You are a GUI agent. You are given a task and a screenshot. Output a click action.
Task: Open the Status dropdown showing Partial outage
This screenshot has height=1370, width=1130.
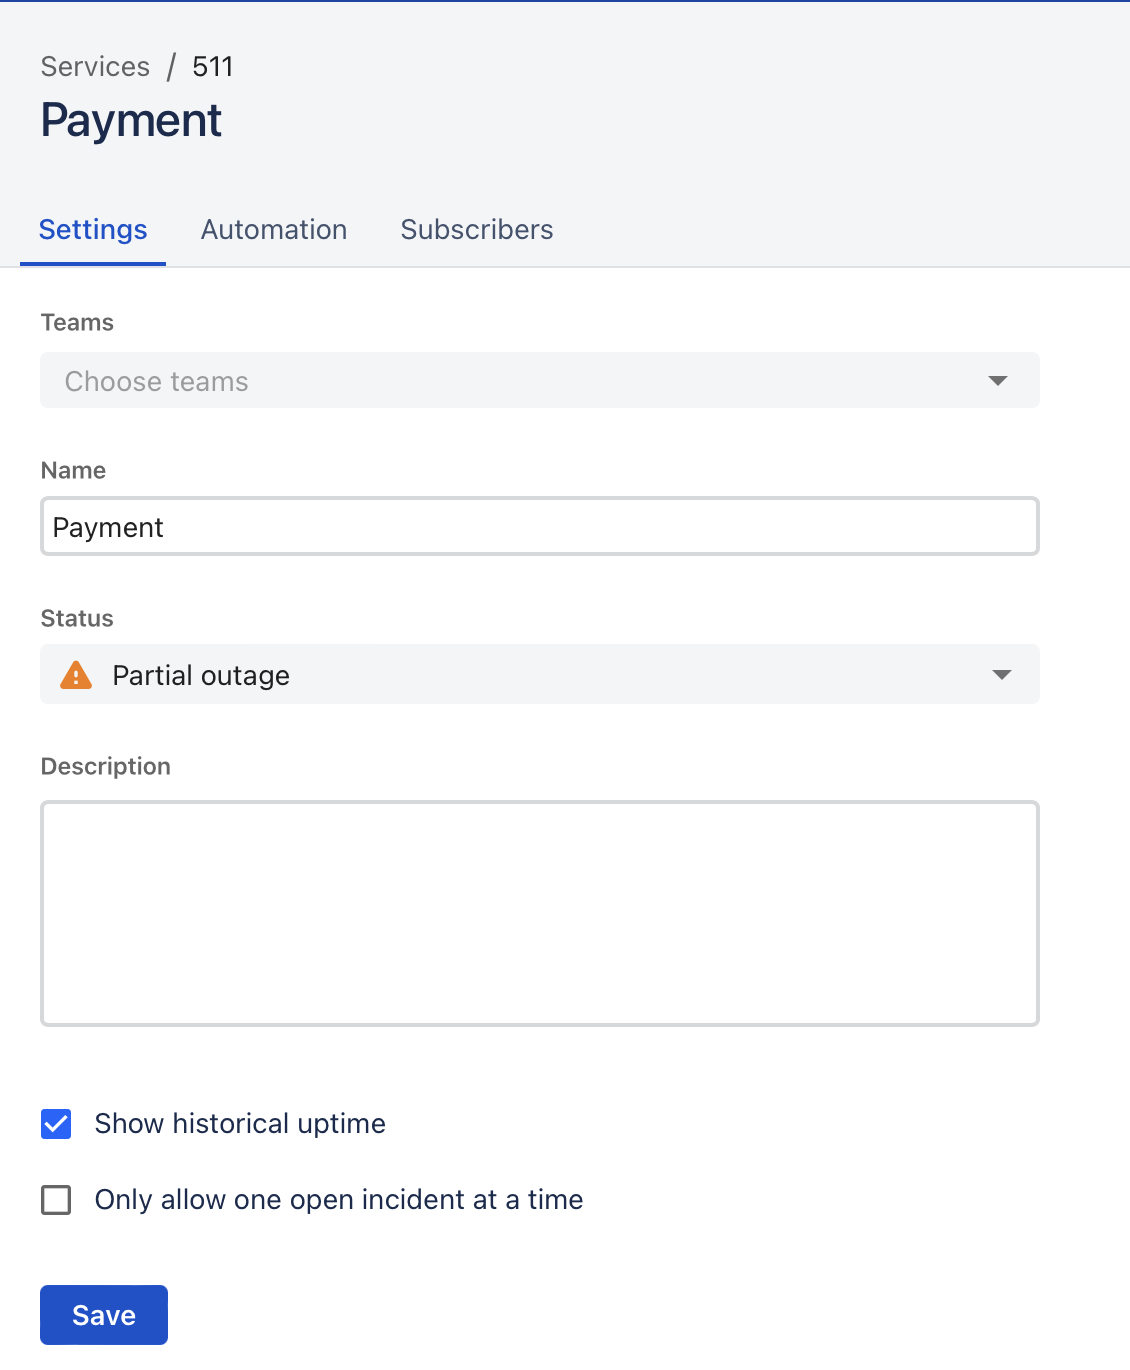[540, 675]
